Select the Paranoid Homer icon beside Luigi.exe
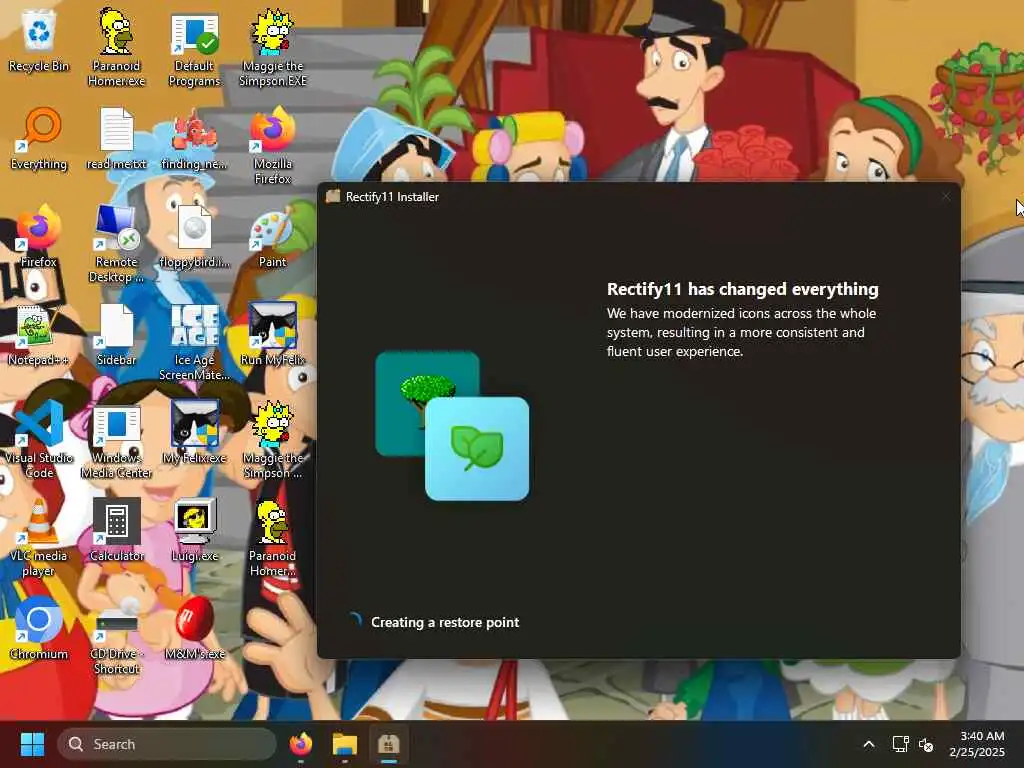Viewport: 1024px width, 768px height. [x=273, y=537]
